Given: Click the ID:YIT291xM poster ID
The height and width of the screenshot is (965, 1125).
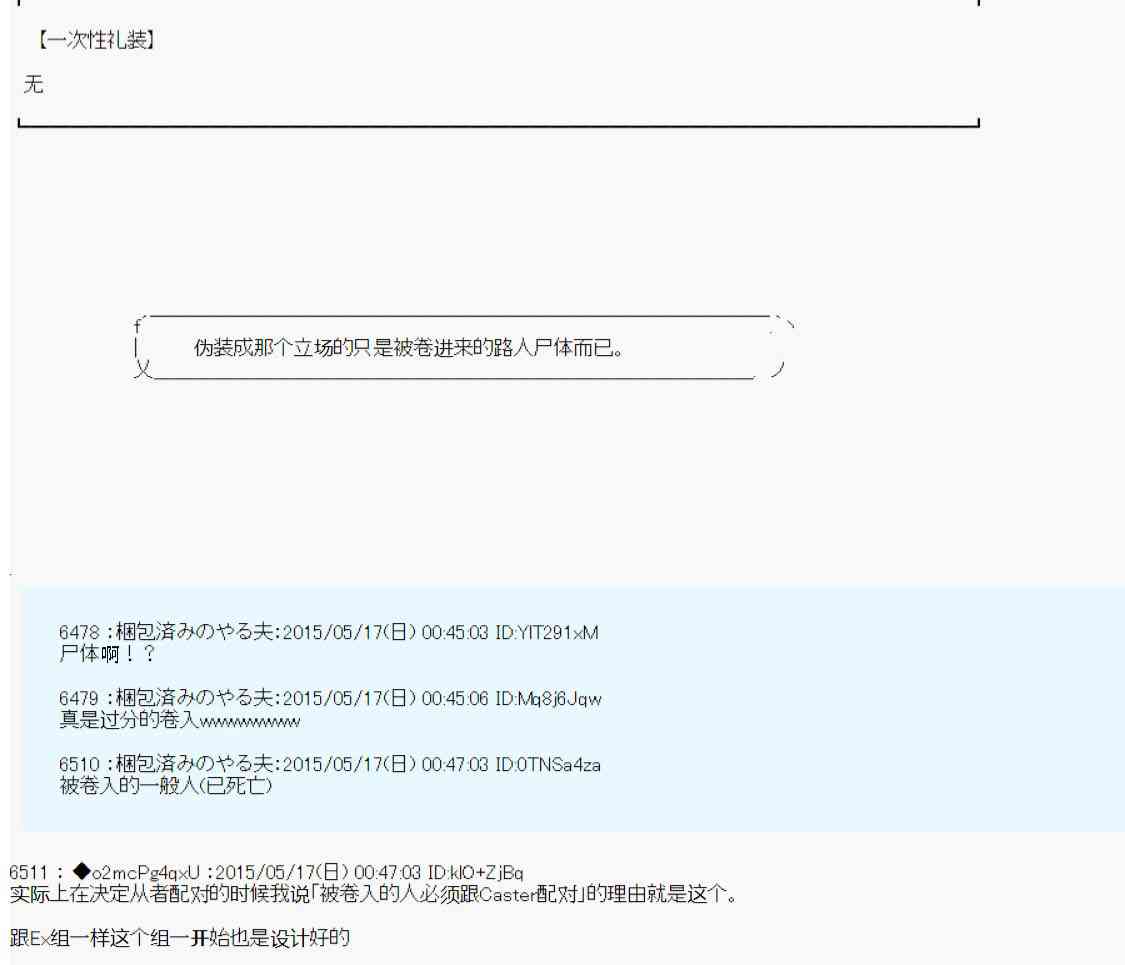Looking at the screenshot, I should [544, 634].
